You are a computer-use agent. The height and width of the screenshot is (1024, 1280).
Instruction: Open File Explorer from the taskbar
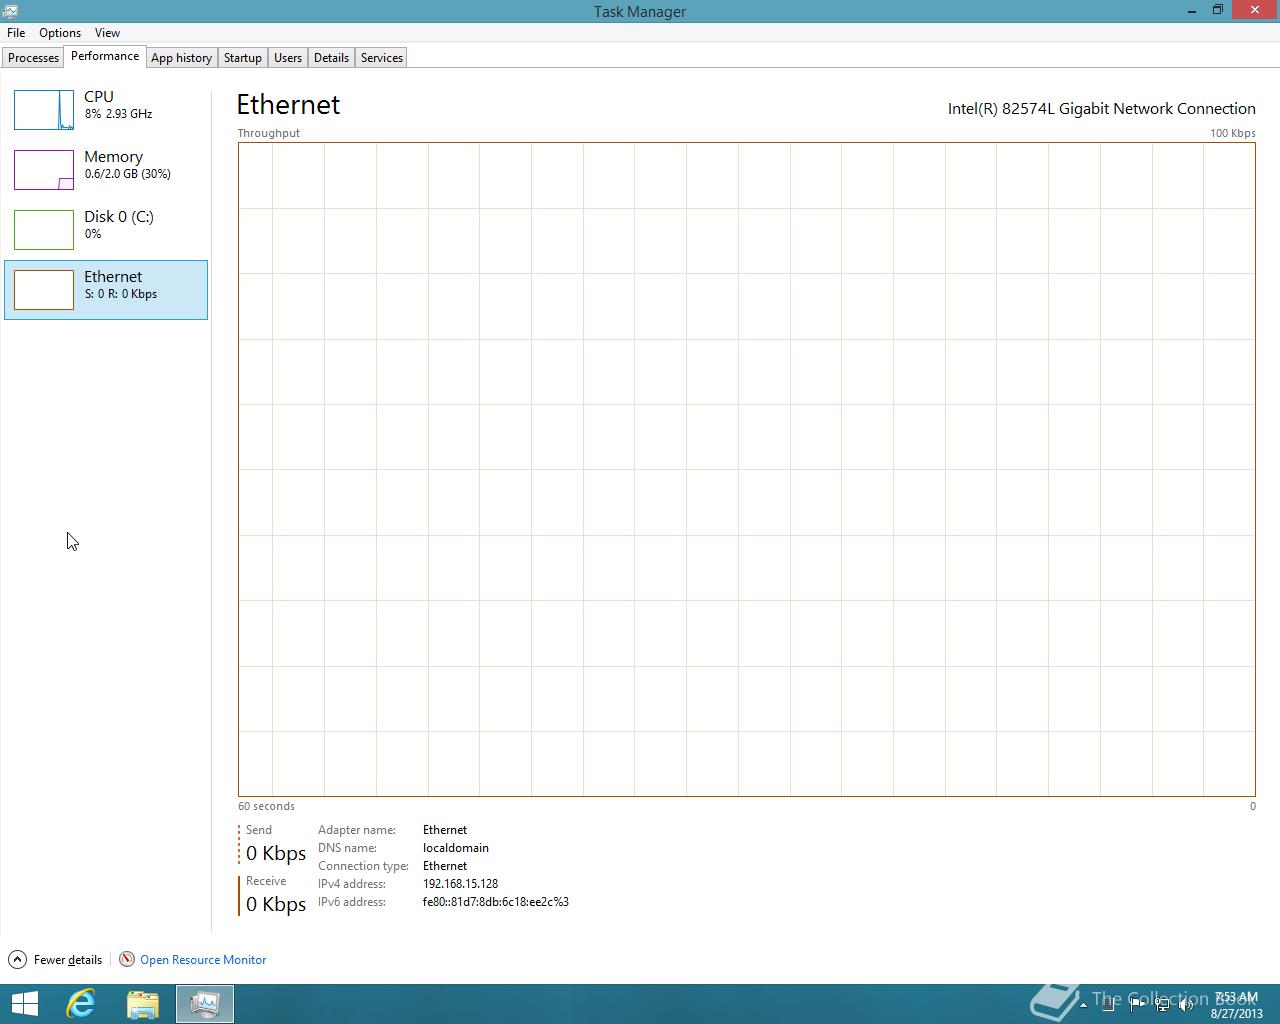point(143,1004)
